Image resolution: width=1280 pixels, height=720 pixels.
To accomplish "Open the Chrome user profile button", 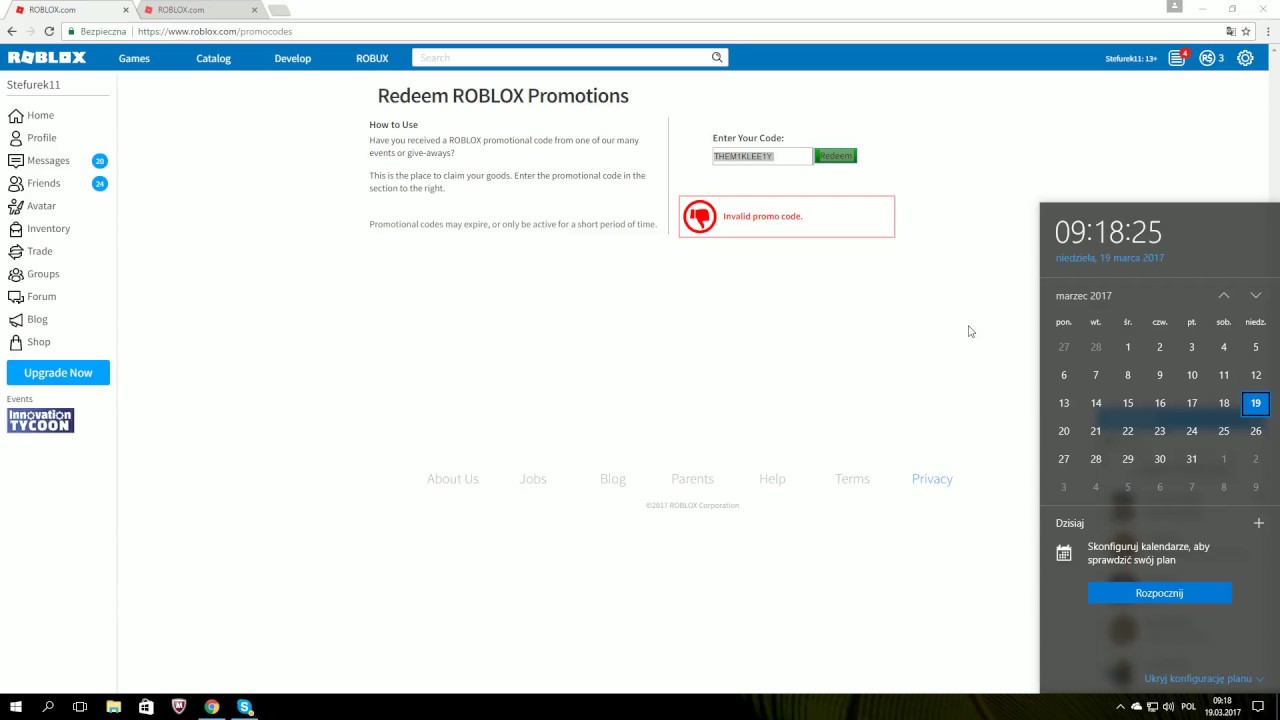I will (x=1175, y=7).
